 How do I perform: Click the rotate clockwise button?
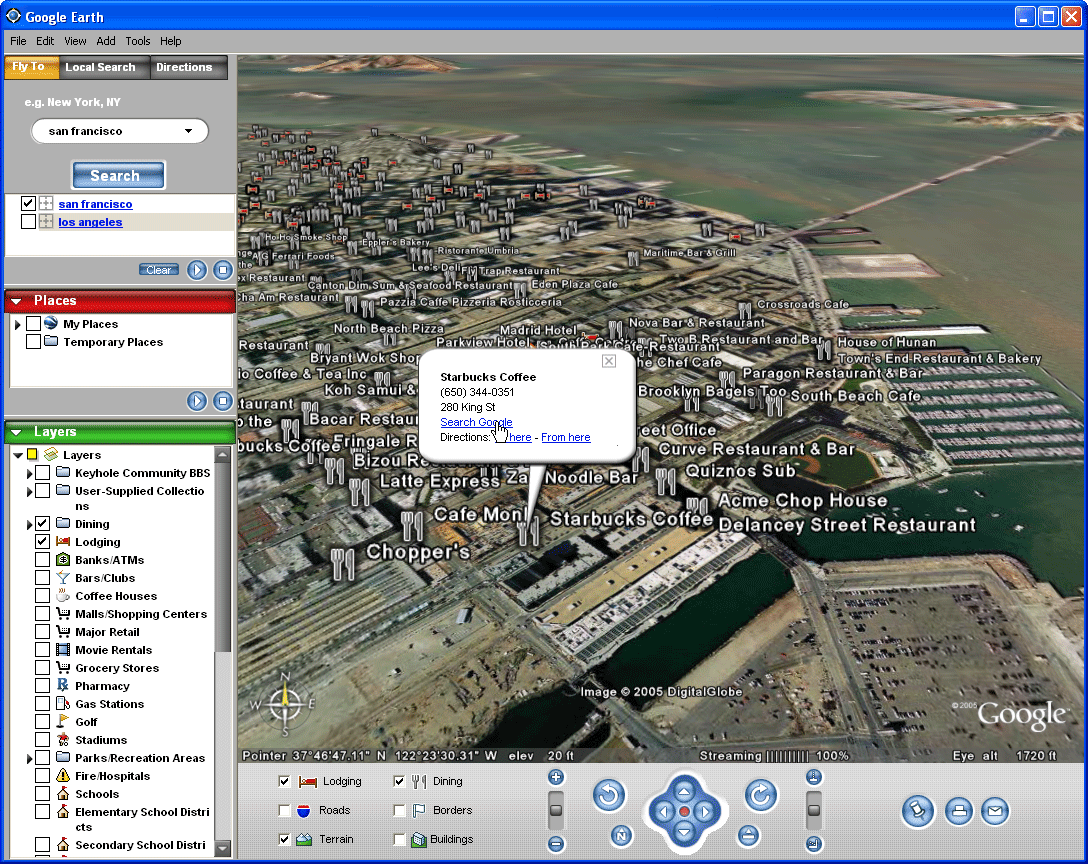pyautogui.click(x=761, y=796)
